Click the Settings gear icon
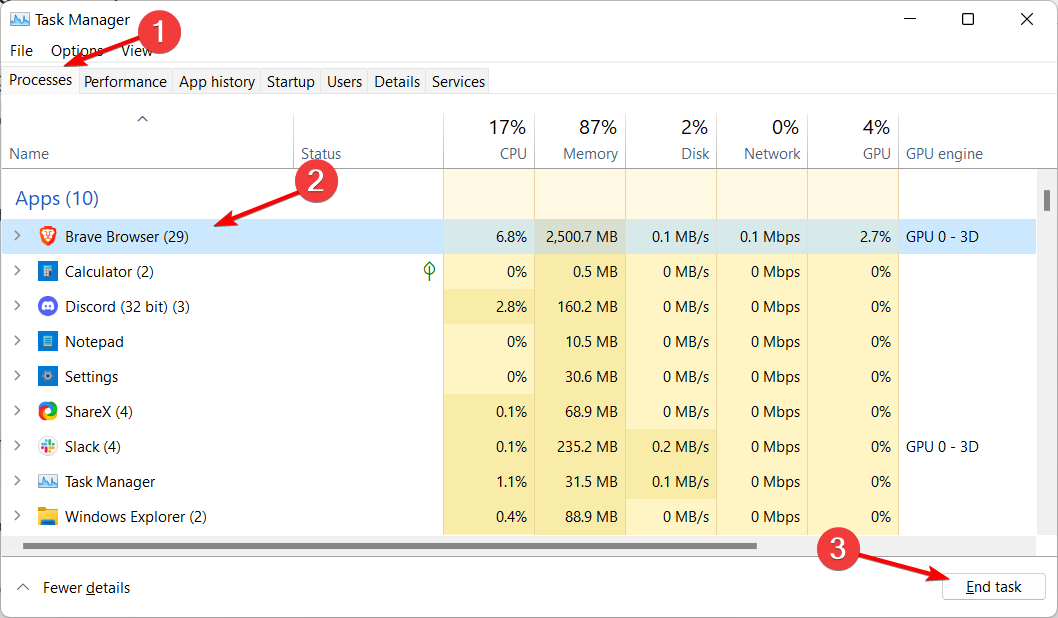Image resolution: width=1058 pixels, height=618 pixels. point(47,376)
